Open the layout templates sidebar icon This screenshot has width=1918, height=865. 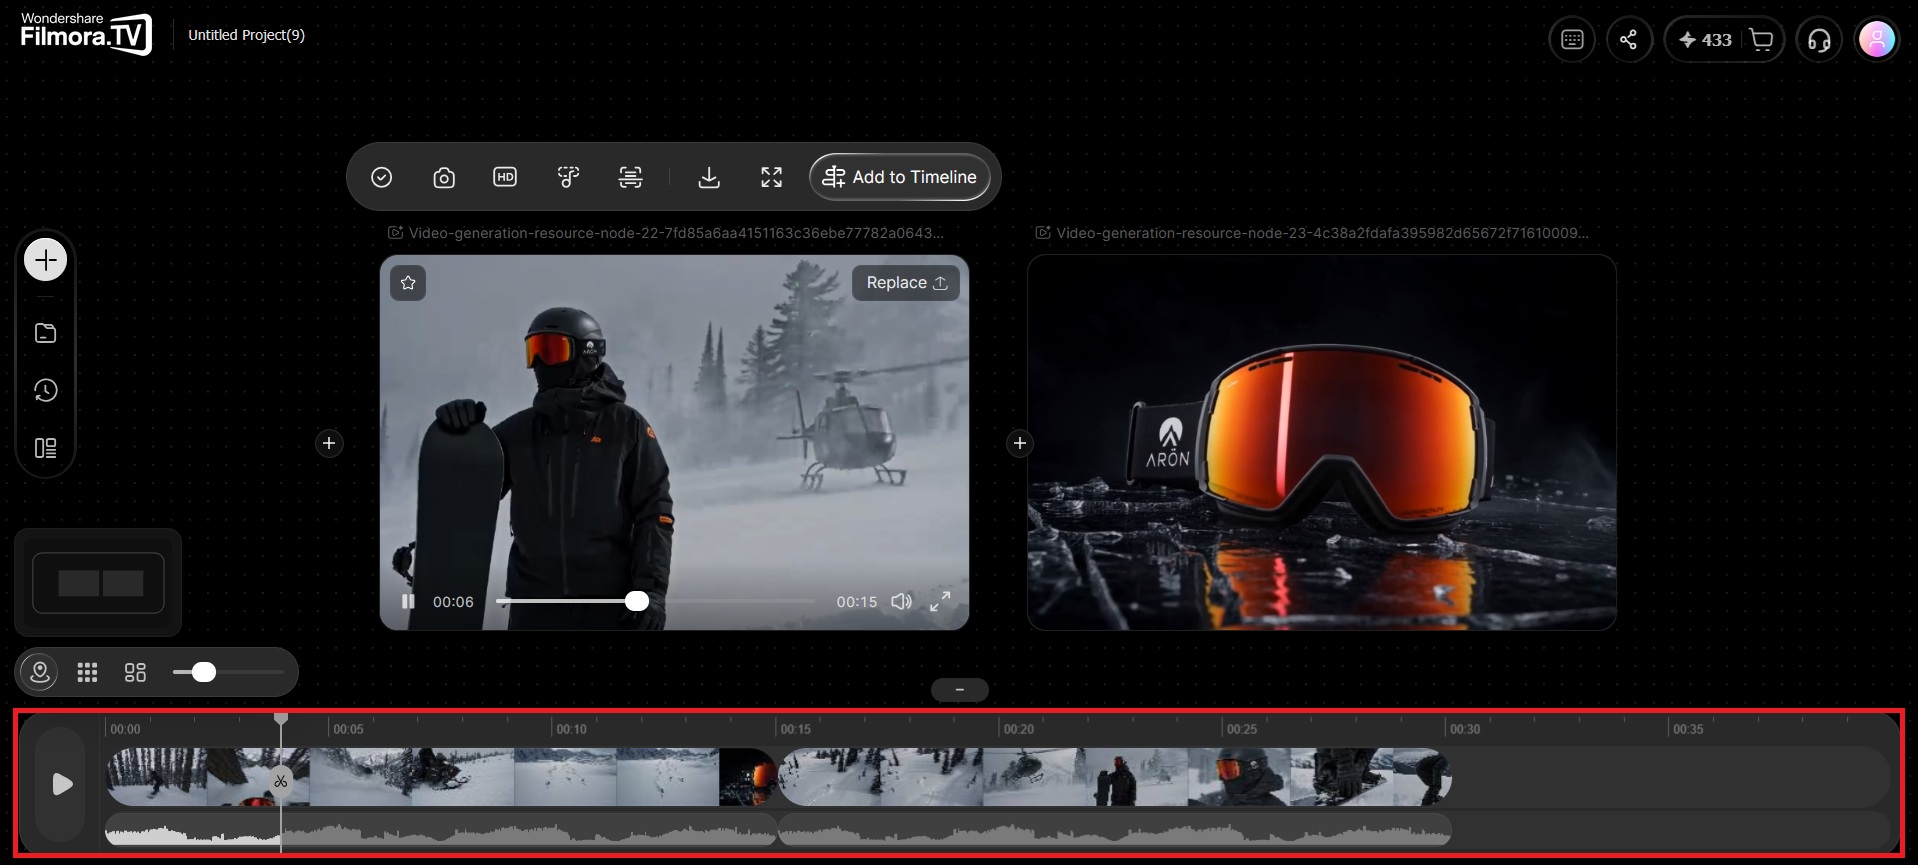46,448
